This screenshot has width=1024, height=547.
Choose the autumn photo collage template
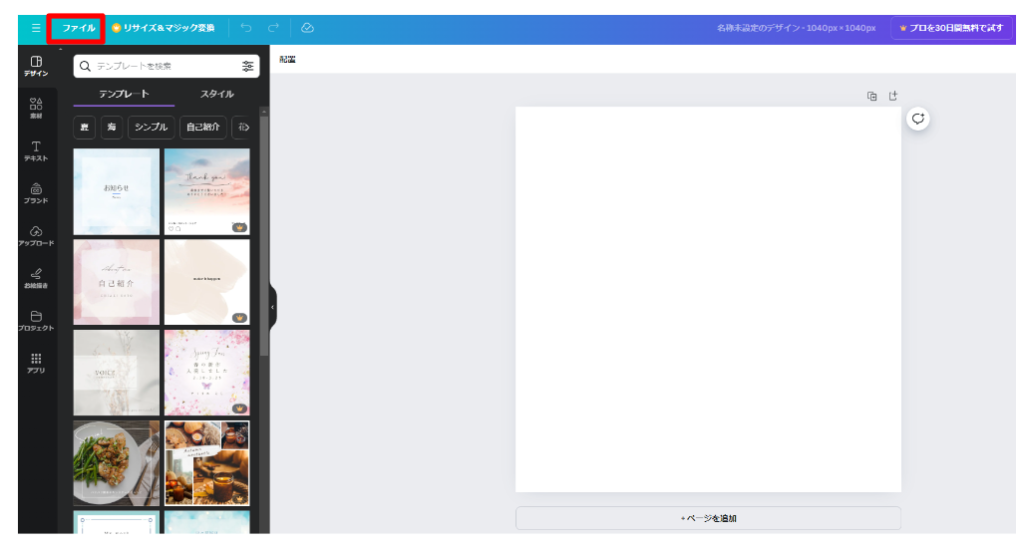click(207, 463)
